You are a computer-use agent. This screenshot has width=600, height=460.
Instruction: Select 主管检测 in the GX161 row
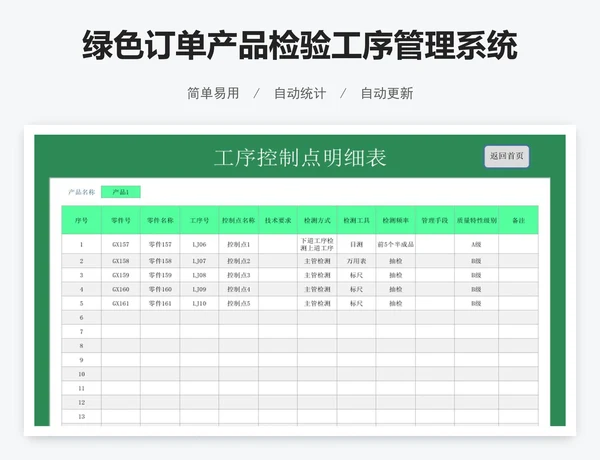point(317,303)
